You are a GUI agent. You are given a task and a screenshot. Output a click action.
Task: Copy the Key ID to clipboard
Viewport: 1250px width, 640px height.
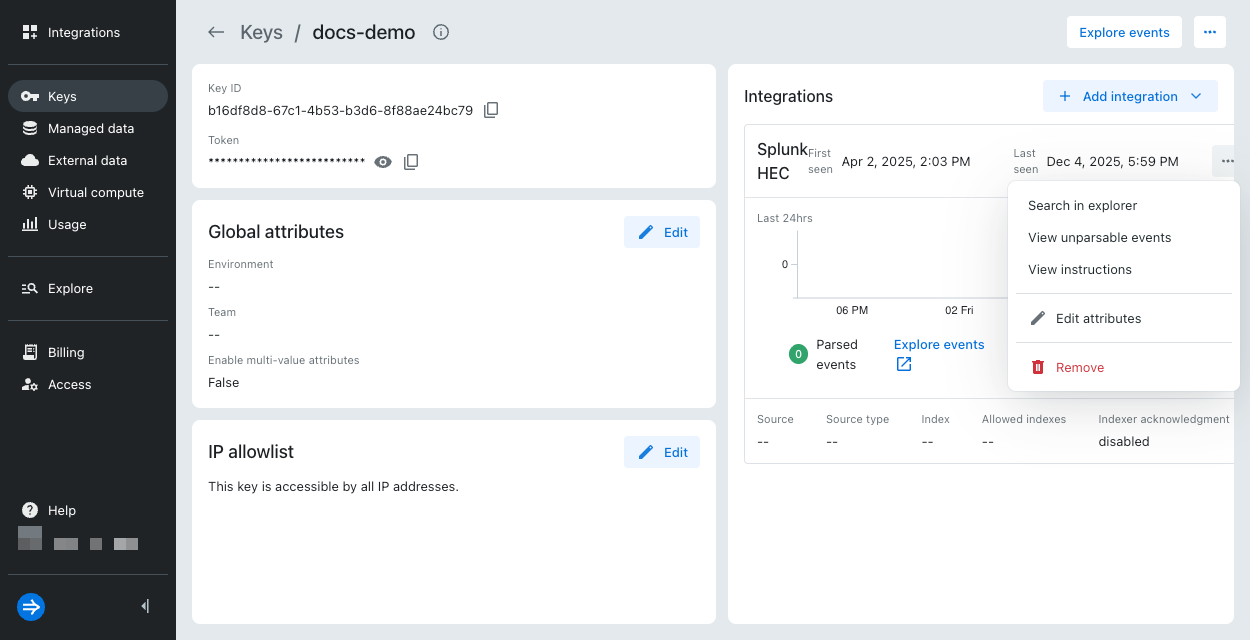[491, 110]
